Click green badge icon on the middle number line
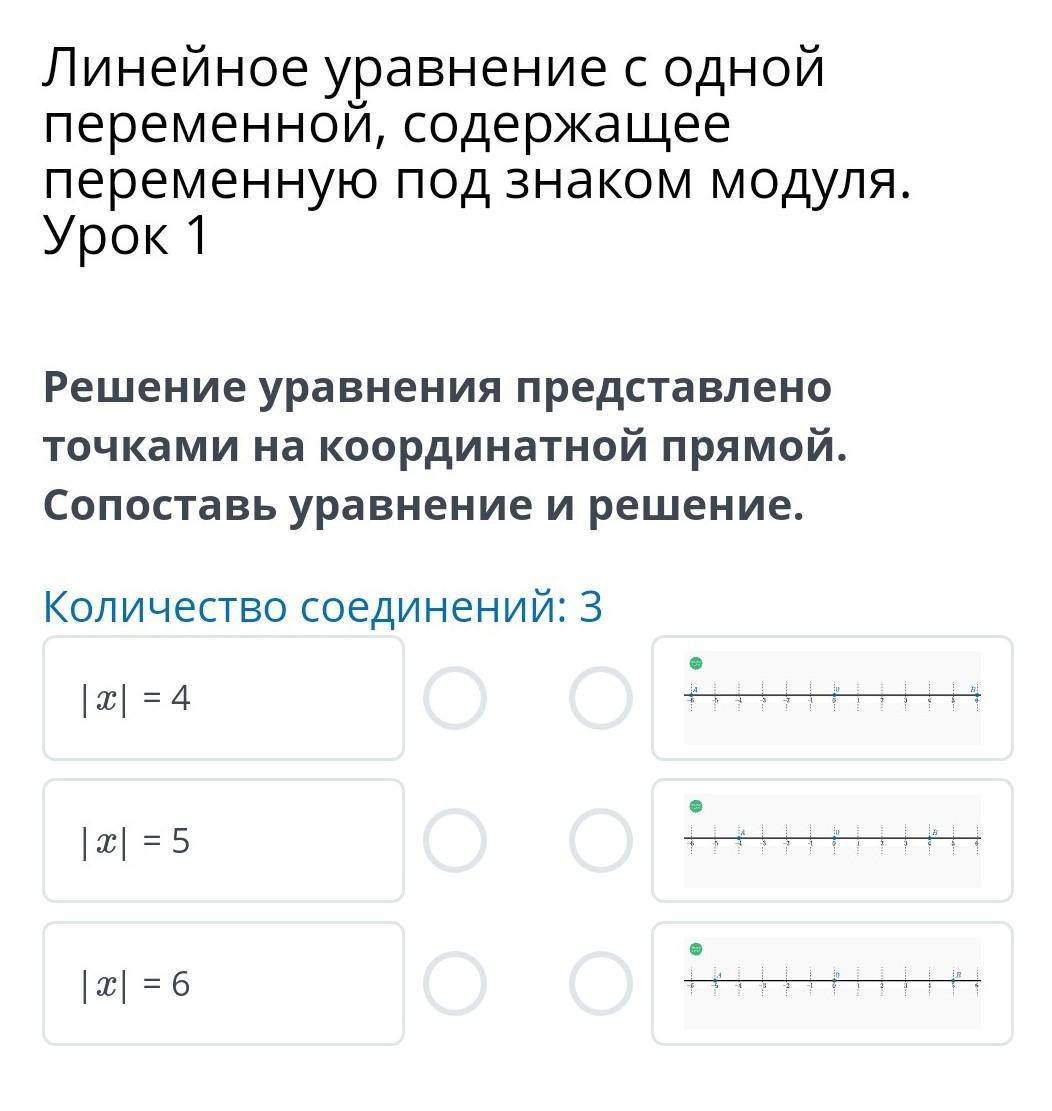Image resolution: width=1052 pixels, height=1111 pixels. pyautogui.click(x=696, y=806)
